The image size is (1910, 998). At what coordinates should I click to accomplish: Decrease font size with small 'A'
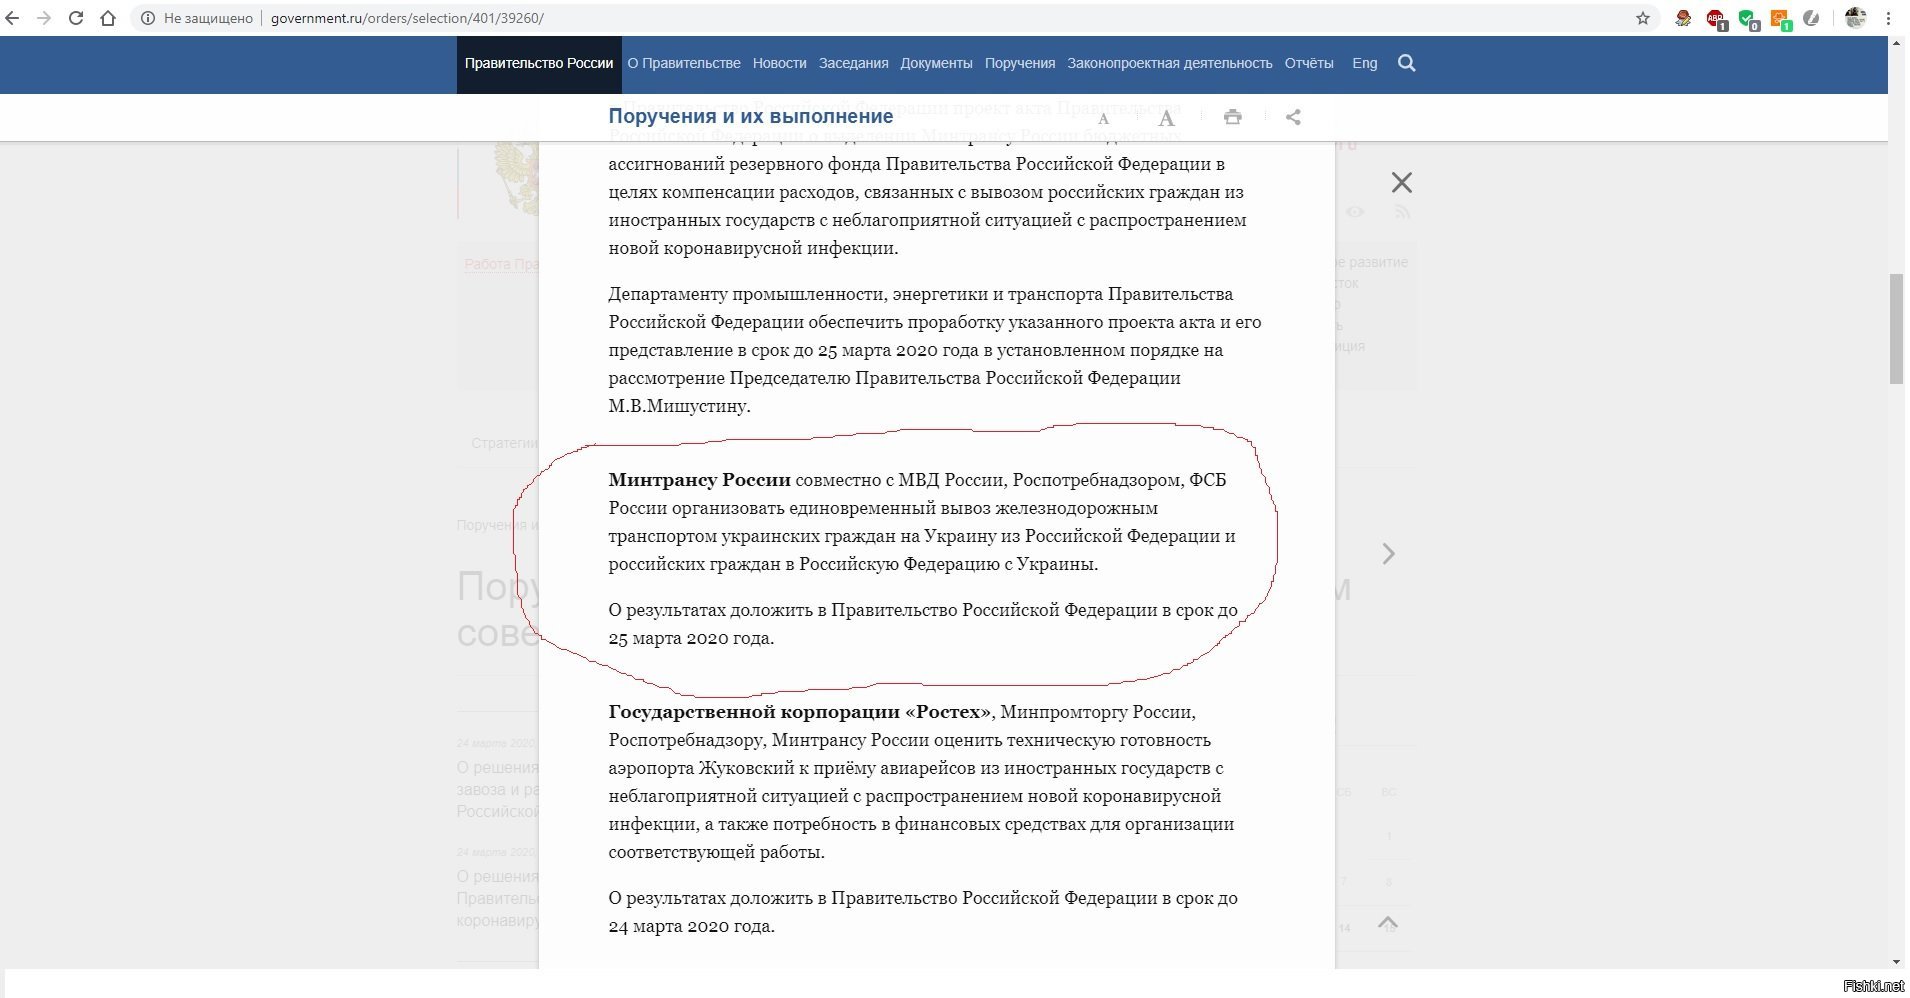point(1103,118)
